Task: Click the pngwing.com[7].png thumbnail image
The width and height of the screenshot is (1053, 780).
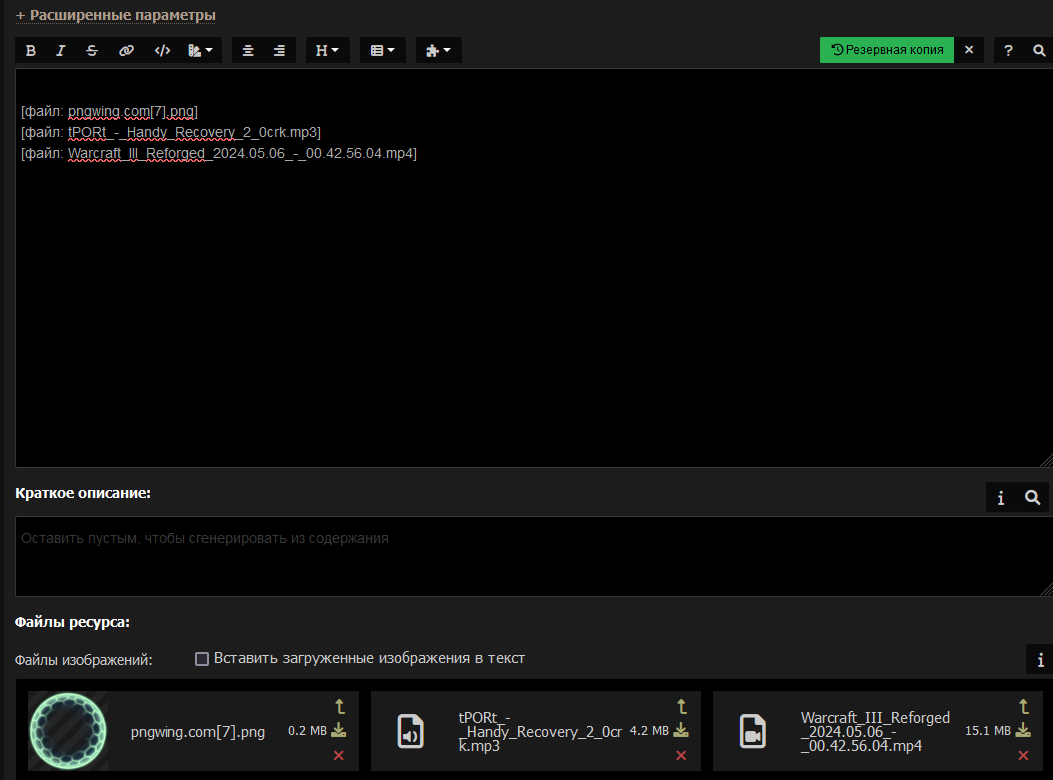Action: tap(68, 731)
